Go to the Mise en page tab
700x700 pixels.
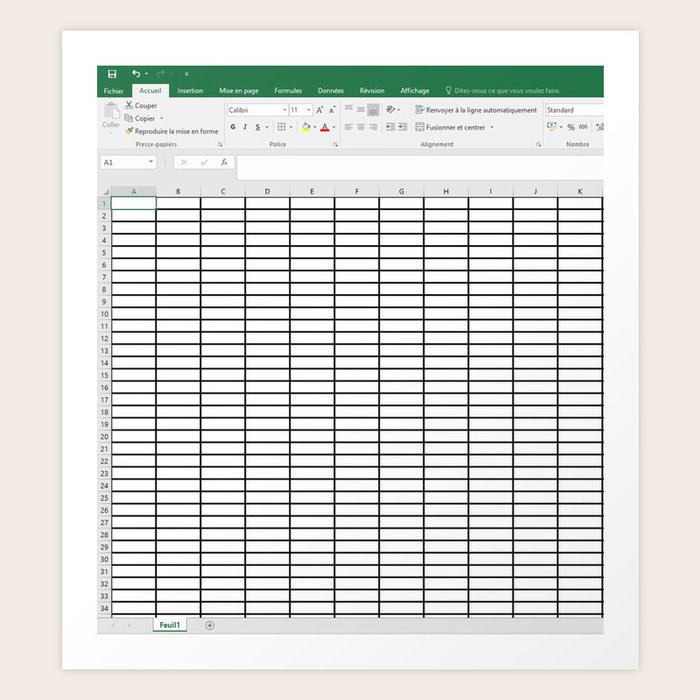click(x=239, y=91)
